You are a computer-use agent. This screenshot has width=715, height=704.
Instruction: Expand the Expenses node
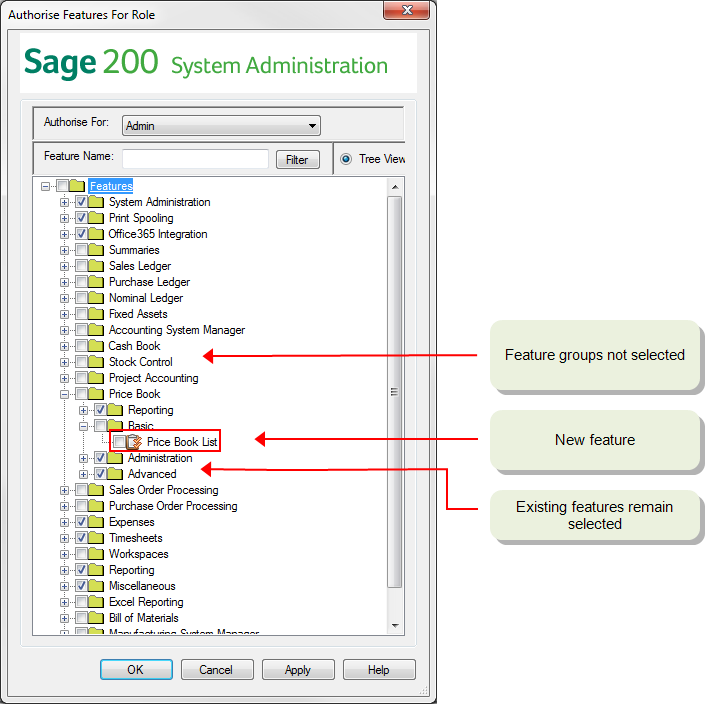(64, 523)
